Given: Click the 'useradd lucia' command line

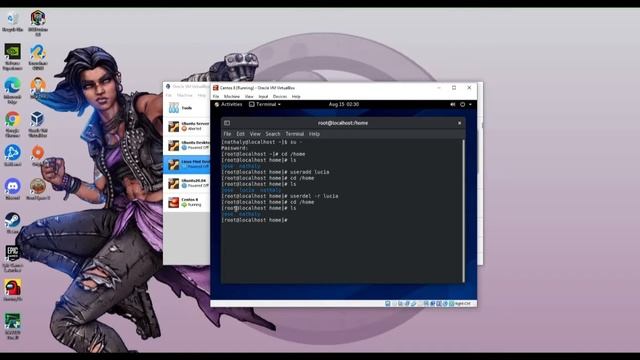Looking at the screenshot, I should coord(276,172).
